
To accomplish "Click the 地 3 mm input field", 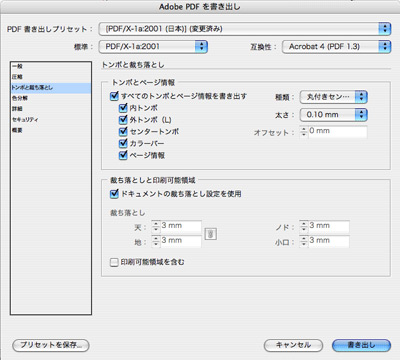I will (x=180, y=241).
